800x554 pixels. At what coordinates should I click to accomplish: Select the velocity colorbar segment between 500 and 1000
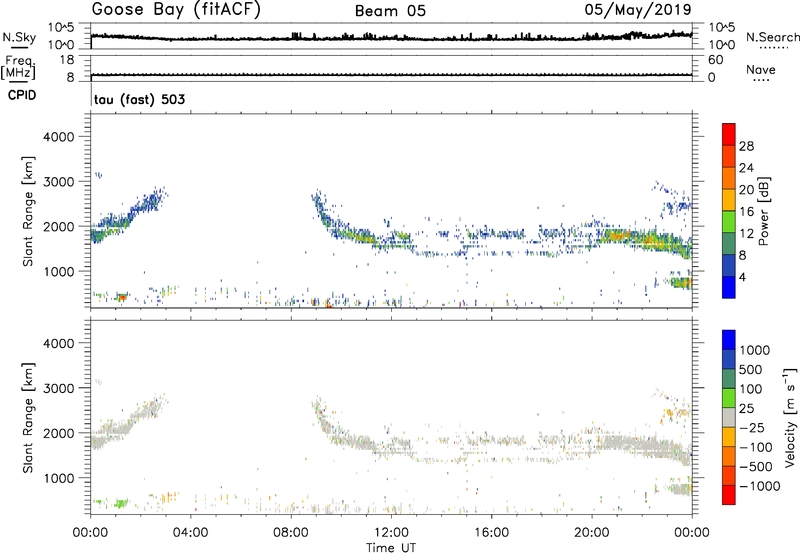[x=729, y=359]
